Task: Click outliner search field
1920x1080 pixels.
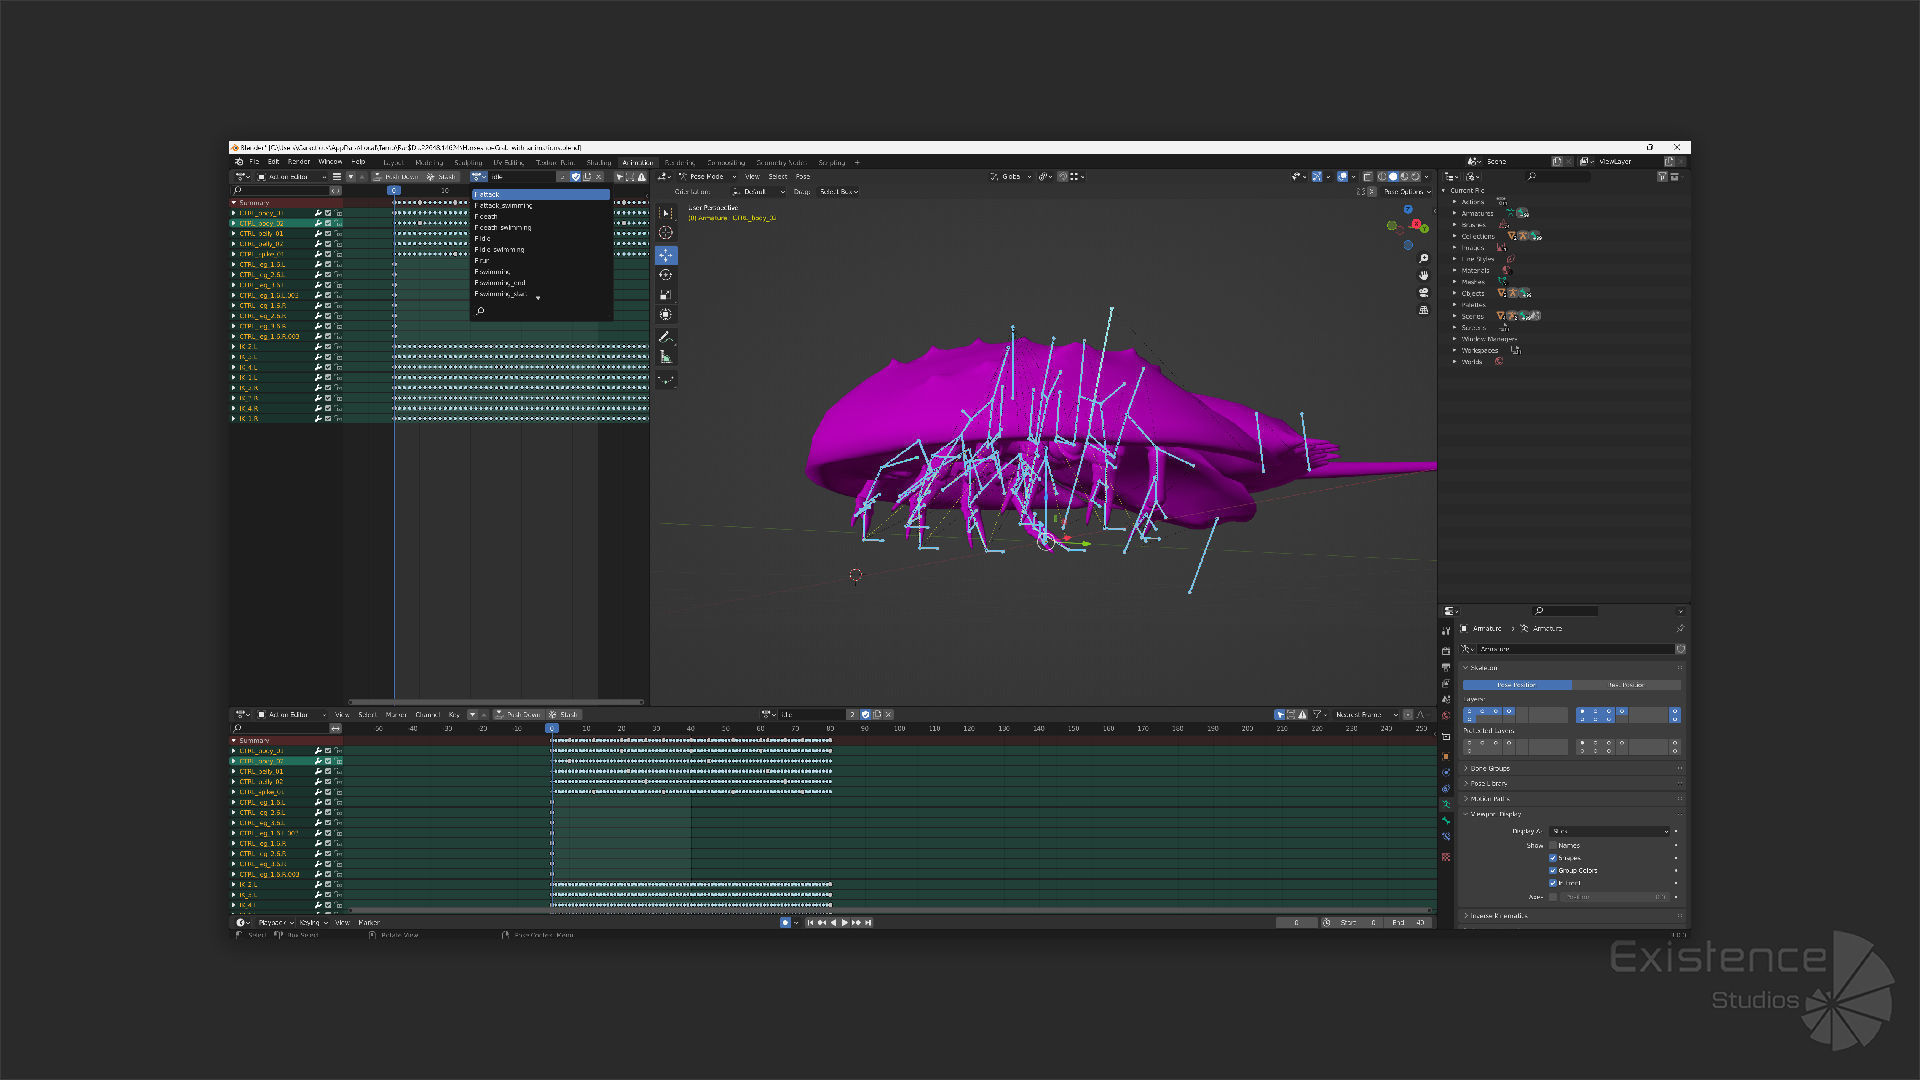Action: tap(1558, 177)
